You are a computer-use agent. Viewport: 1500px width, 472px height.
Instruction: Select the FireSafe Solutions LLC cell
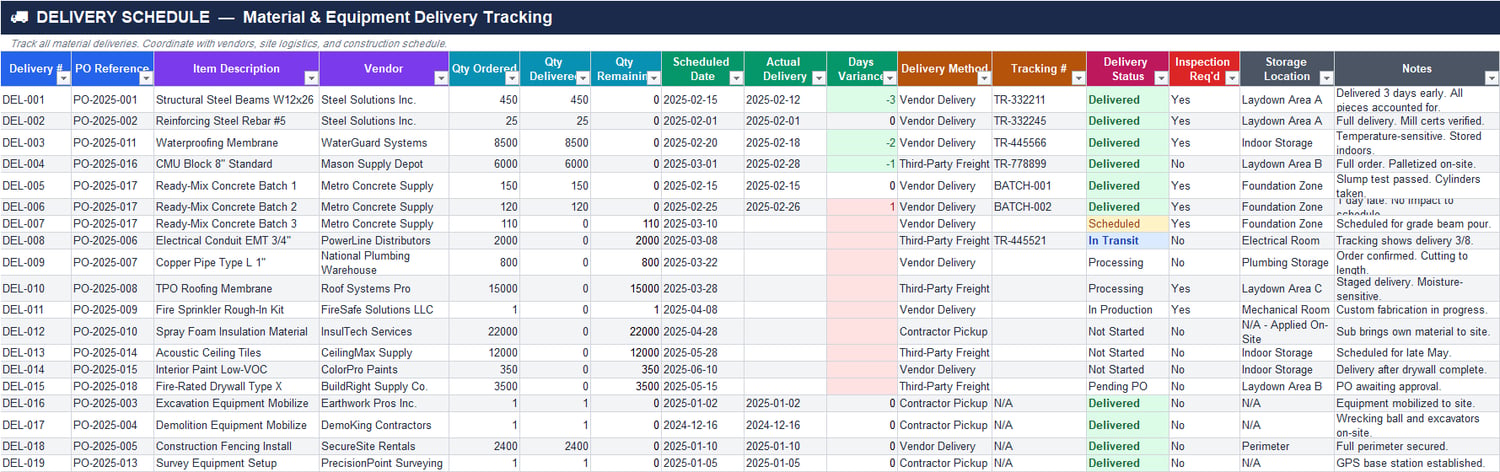[384, 310]
